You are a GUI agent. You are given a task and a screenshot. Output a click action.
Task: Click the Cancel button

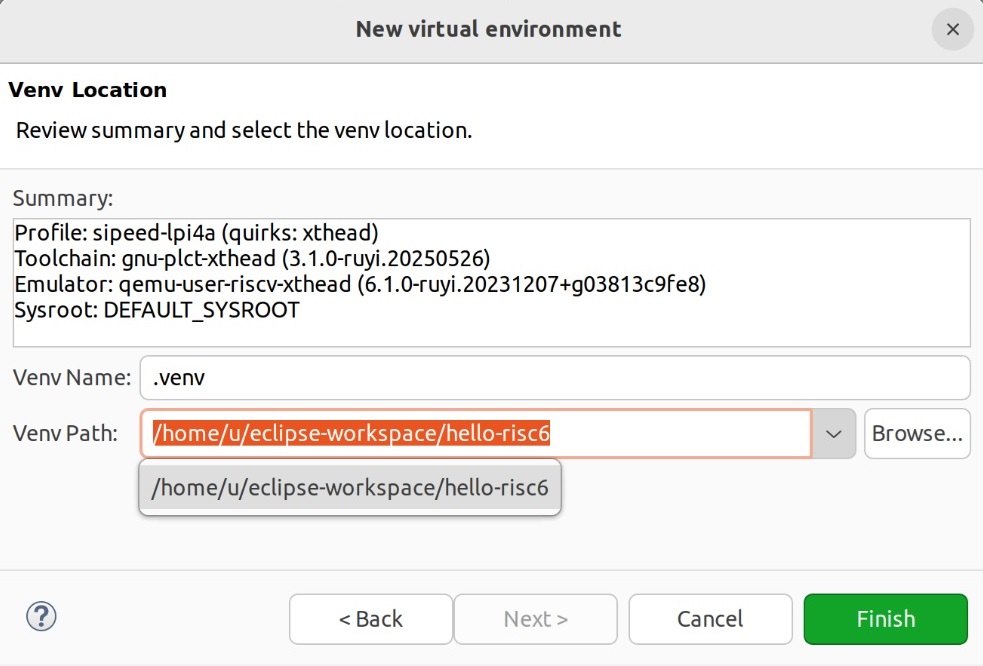(x=710, y=619)
